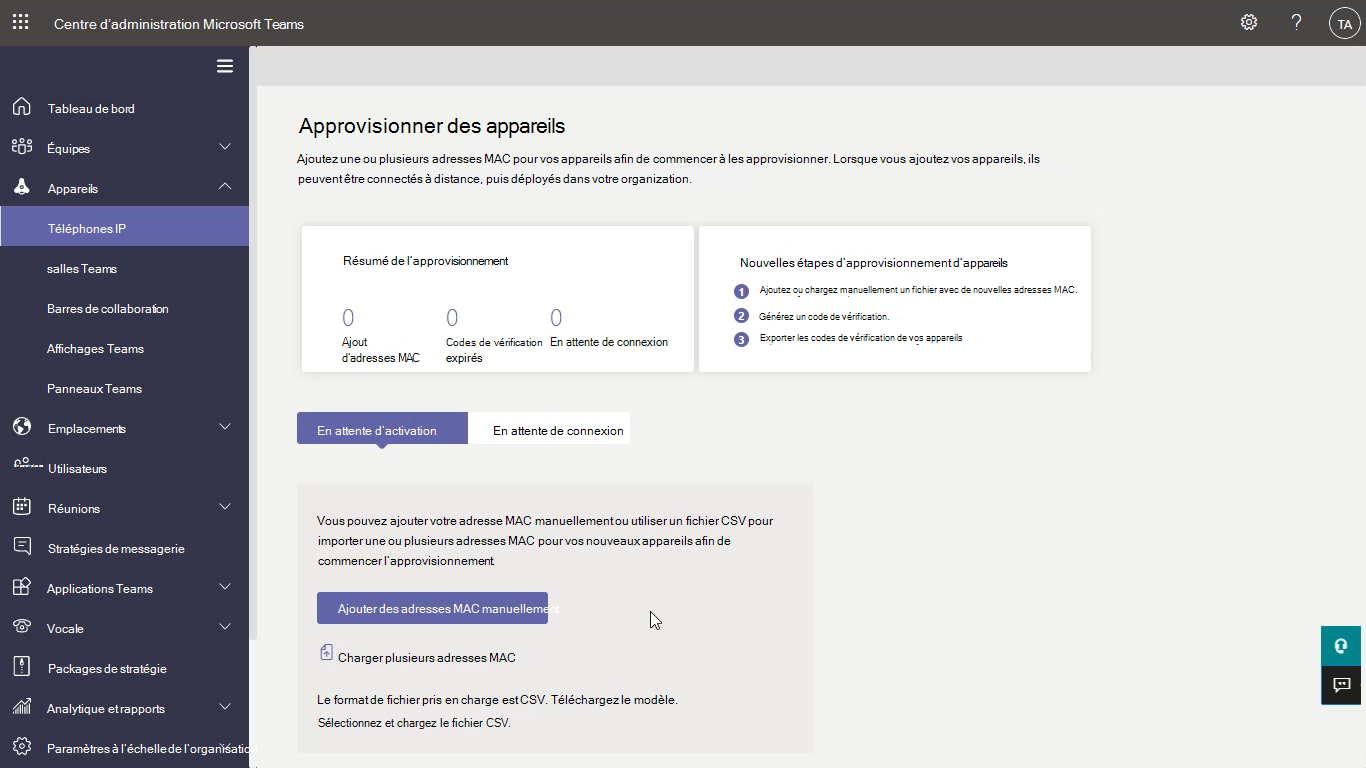Expand the Équipes section chevron

225,147
